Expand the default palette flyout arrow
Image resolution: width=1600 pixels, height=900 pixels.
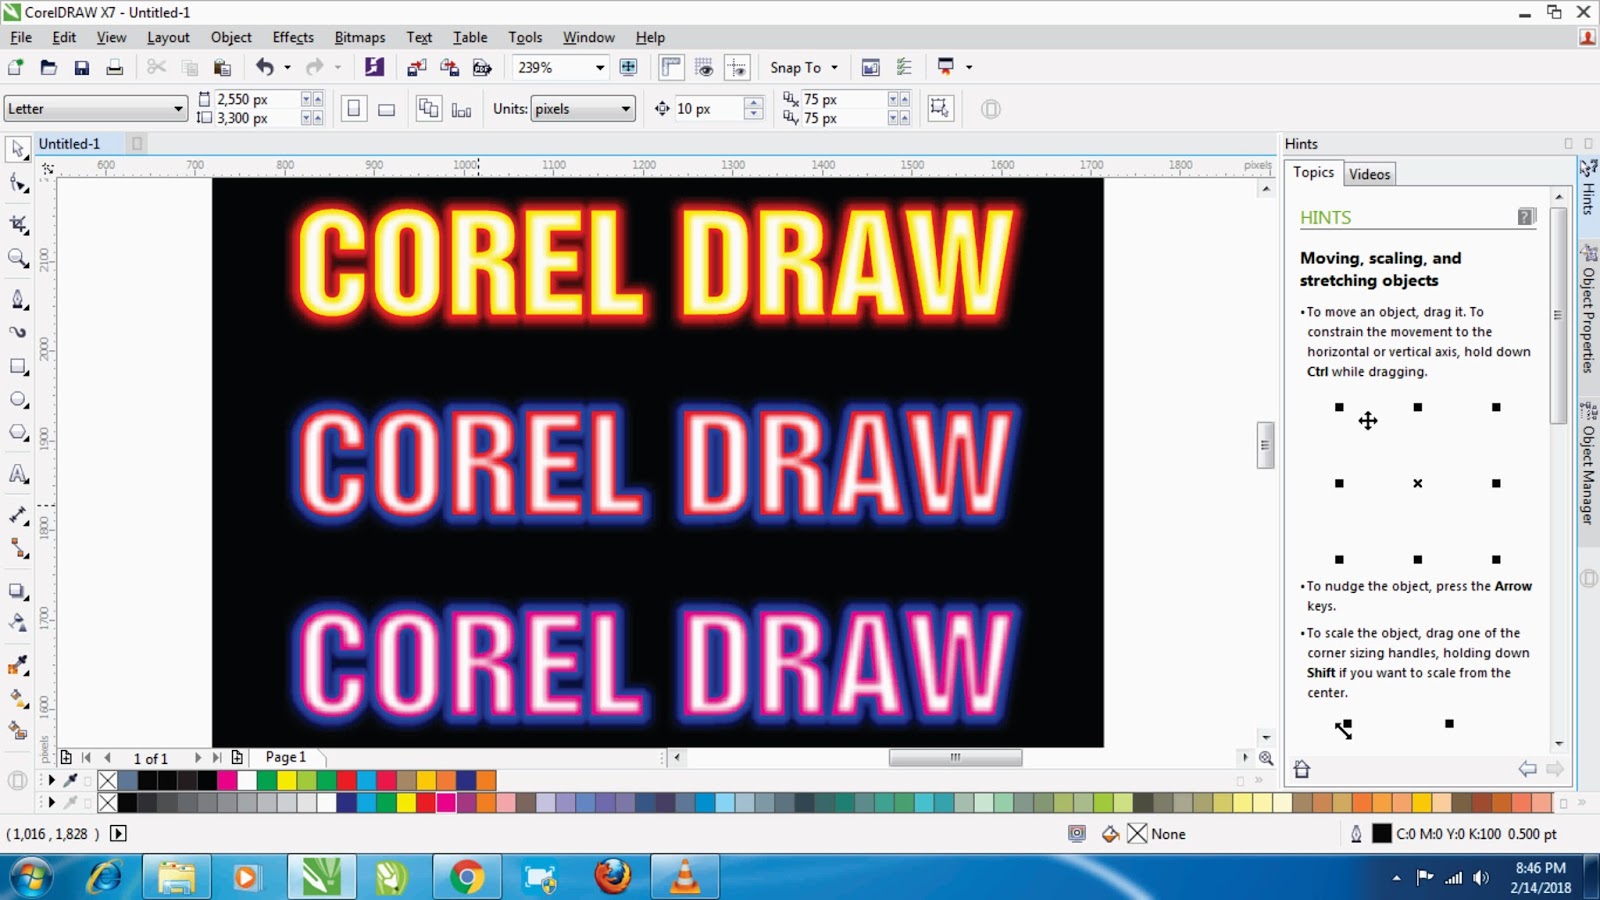[51, 802]
